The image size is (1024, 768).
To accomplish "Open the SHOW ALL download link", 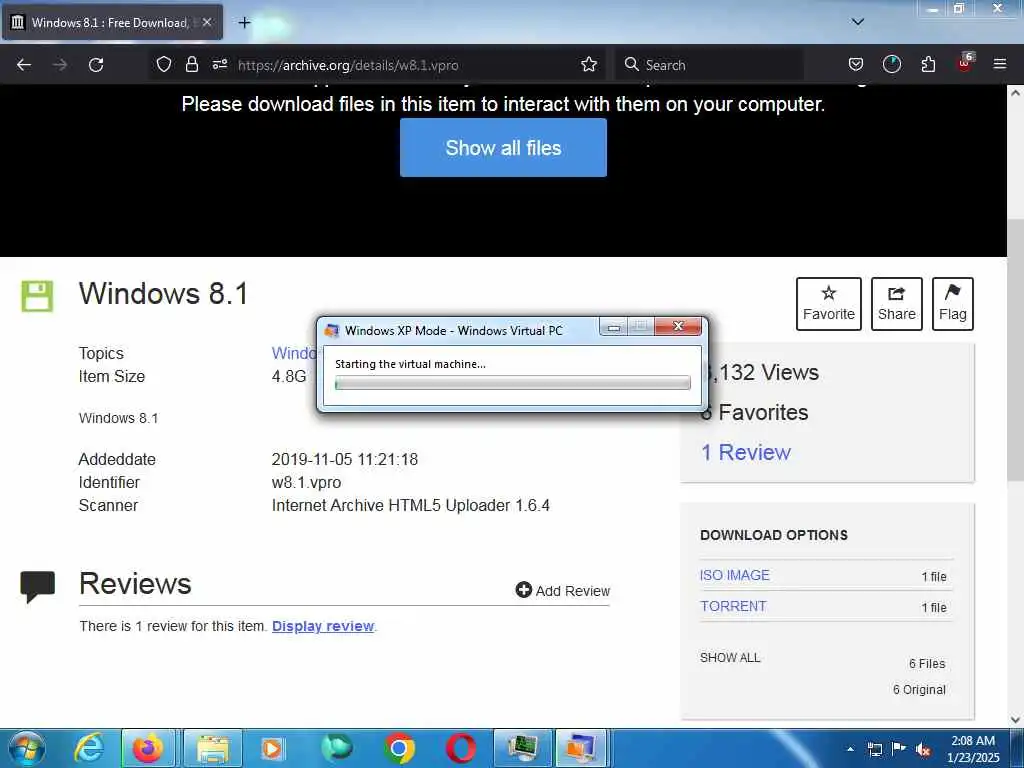I will point(730,658).
